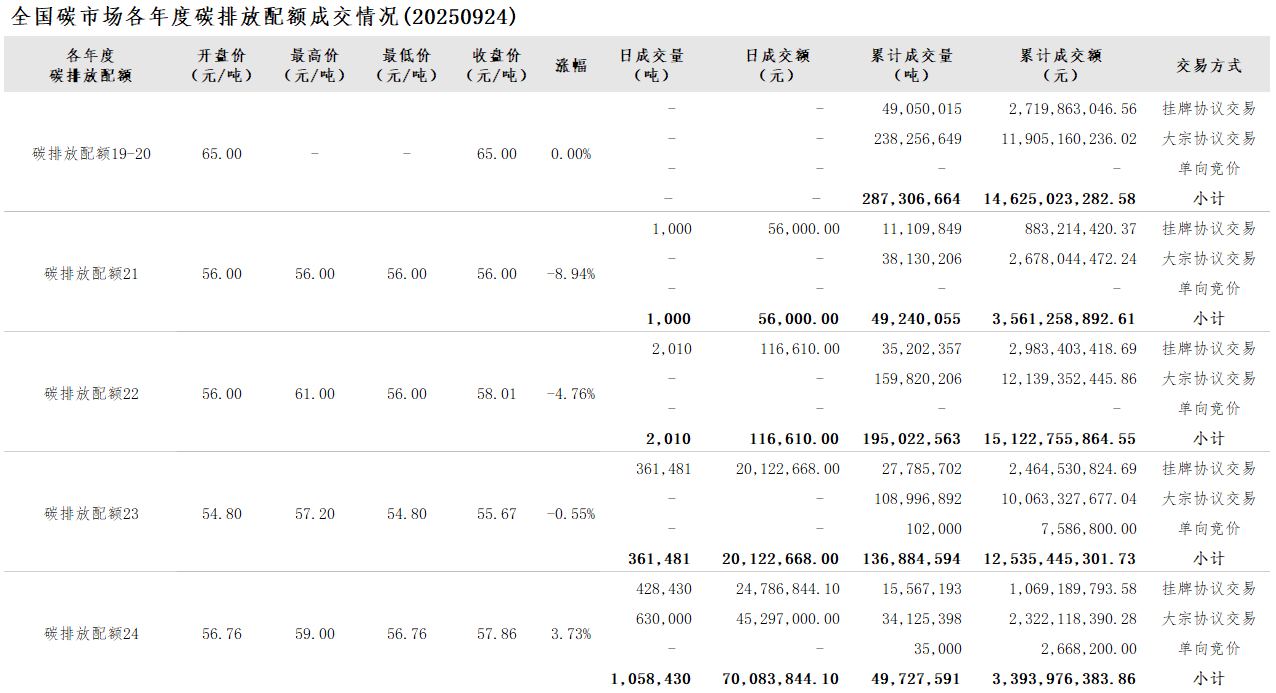Select the 碳排放配额24 row label

(91, 634)
